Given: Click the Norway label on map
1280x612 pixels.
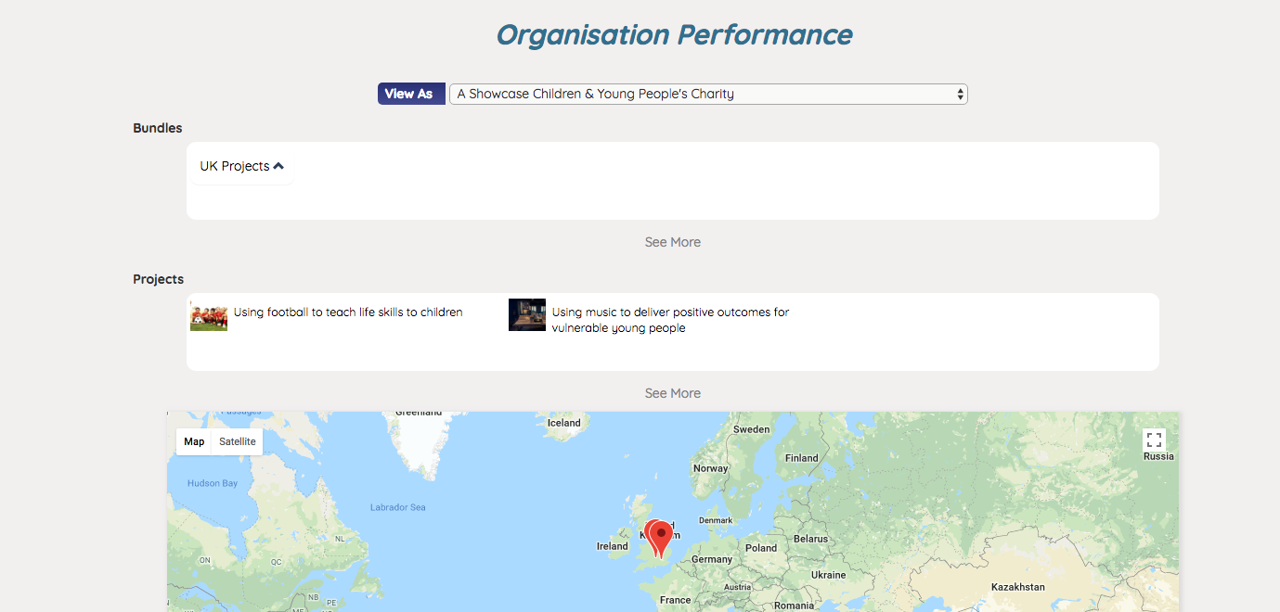Looking at the screenshot, I should (711, 468).
